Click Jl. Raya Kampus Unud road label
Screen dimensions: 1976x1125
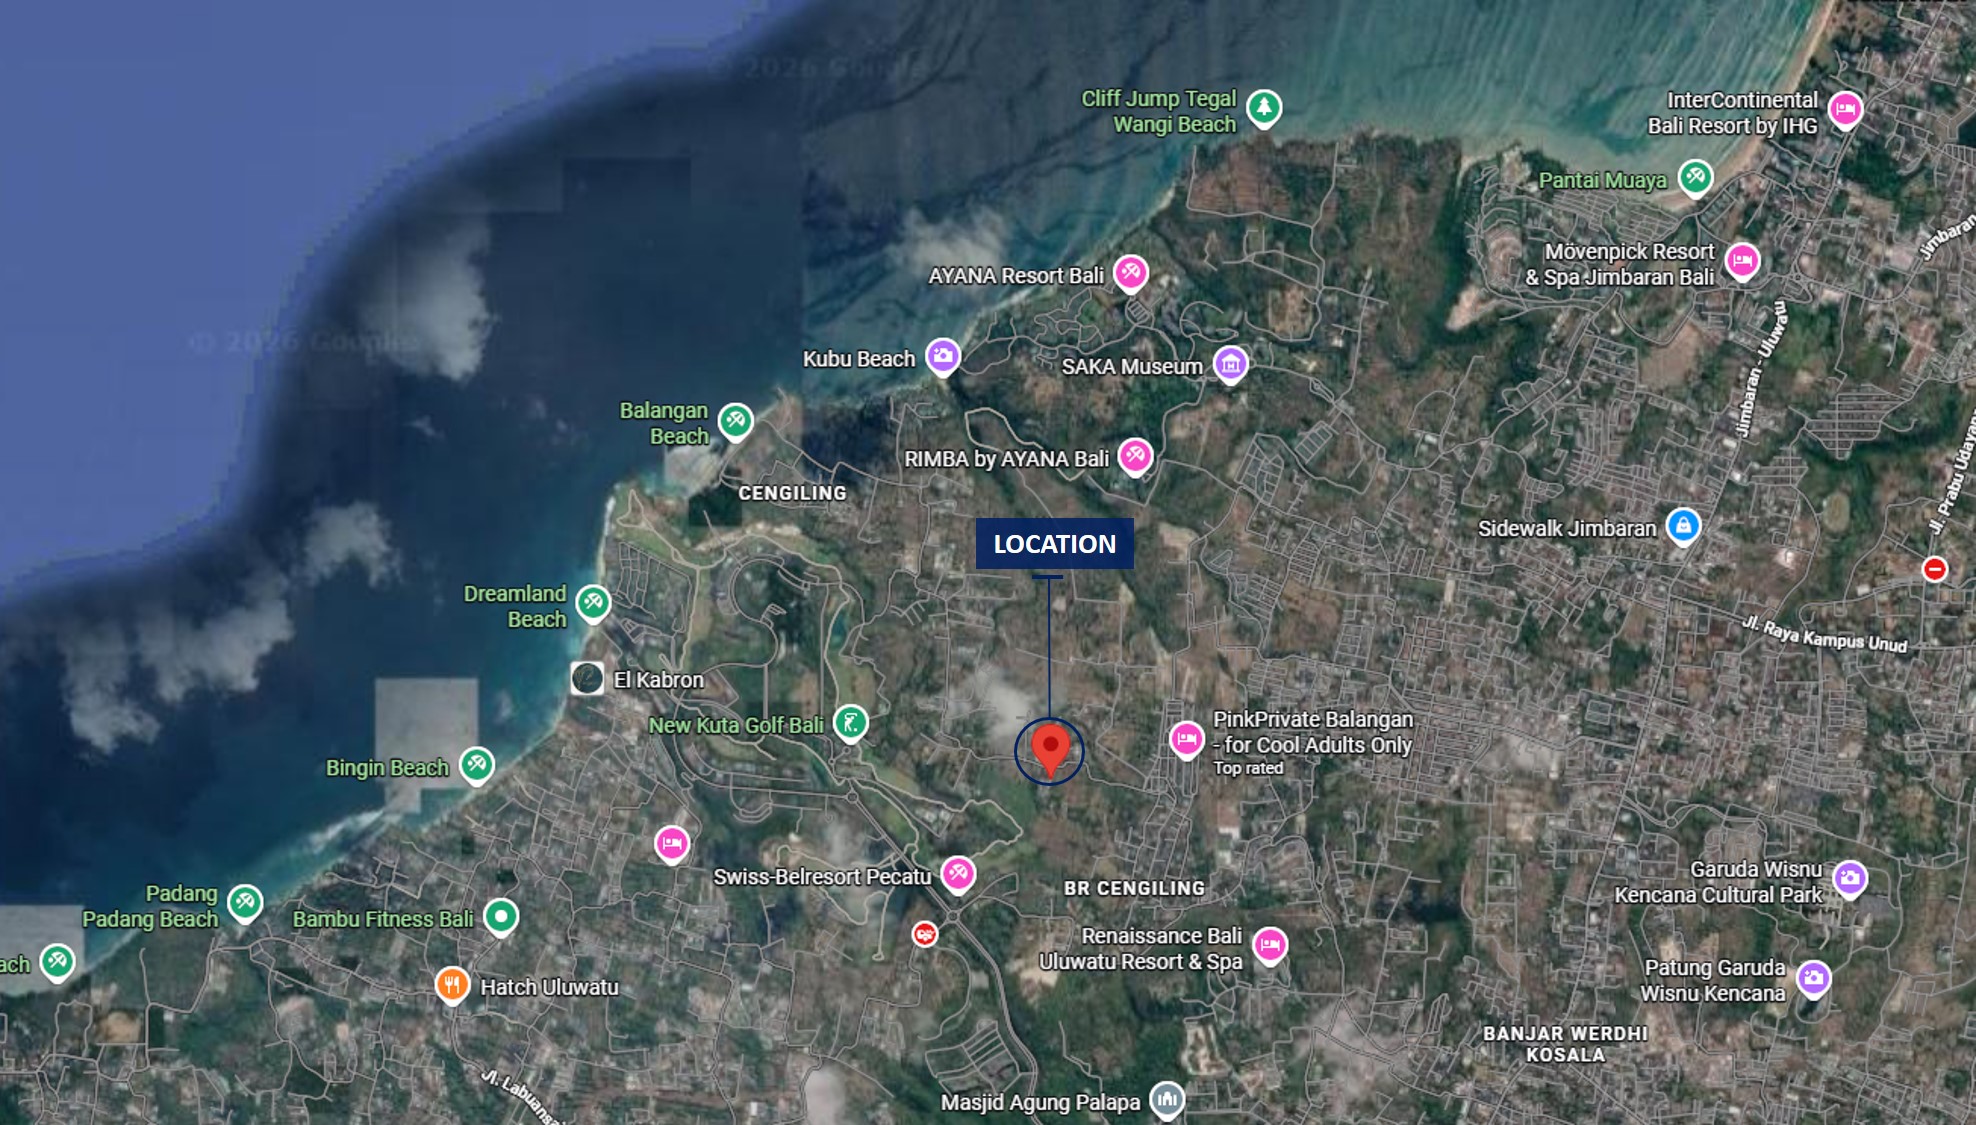click(1825, 634)
